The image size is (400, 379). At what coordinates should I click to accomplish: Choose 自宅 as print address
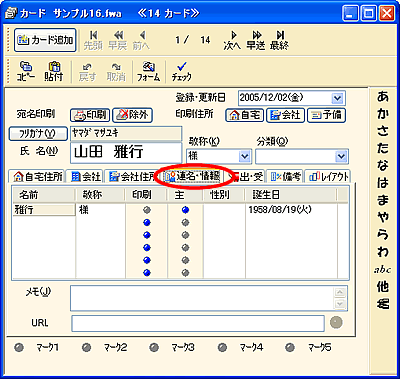point(245,115)
